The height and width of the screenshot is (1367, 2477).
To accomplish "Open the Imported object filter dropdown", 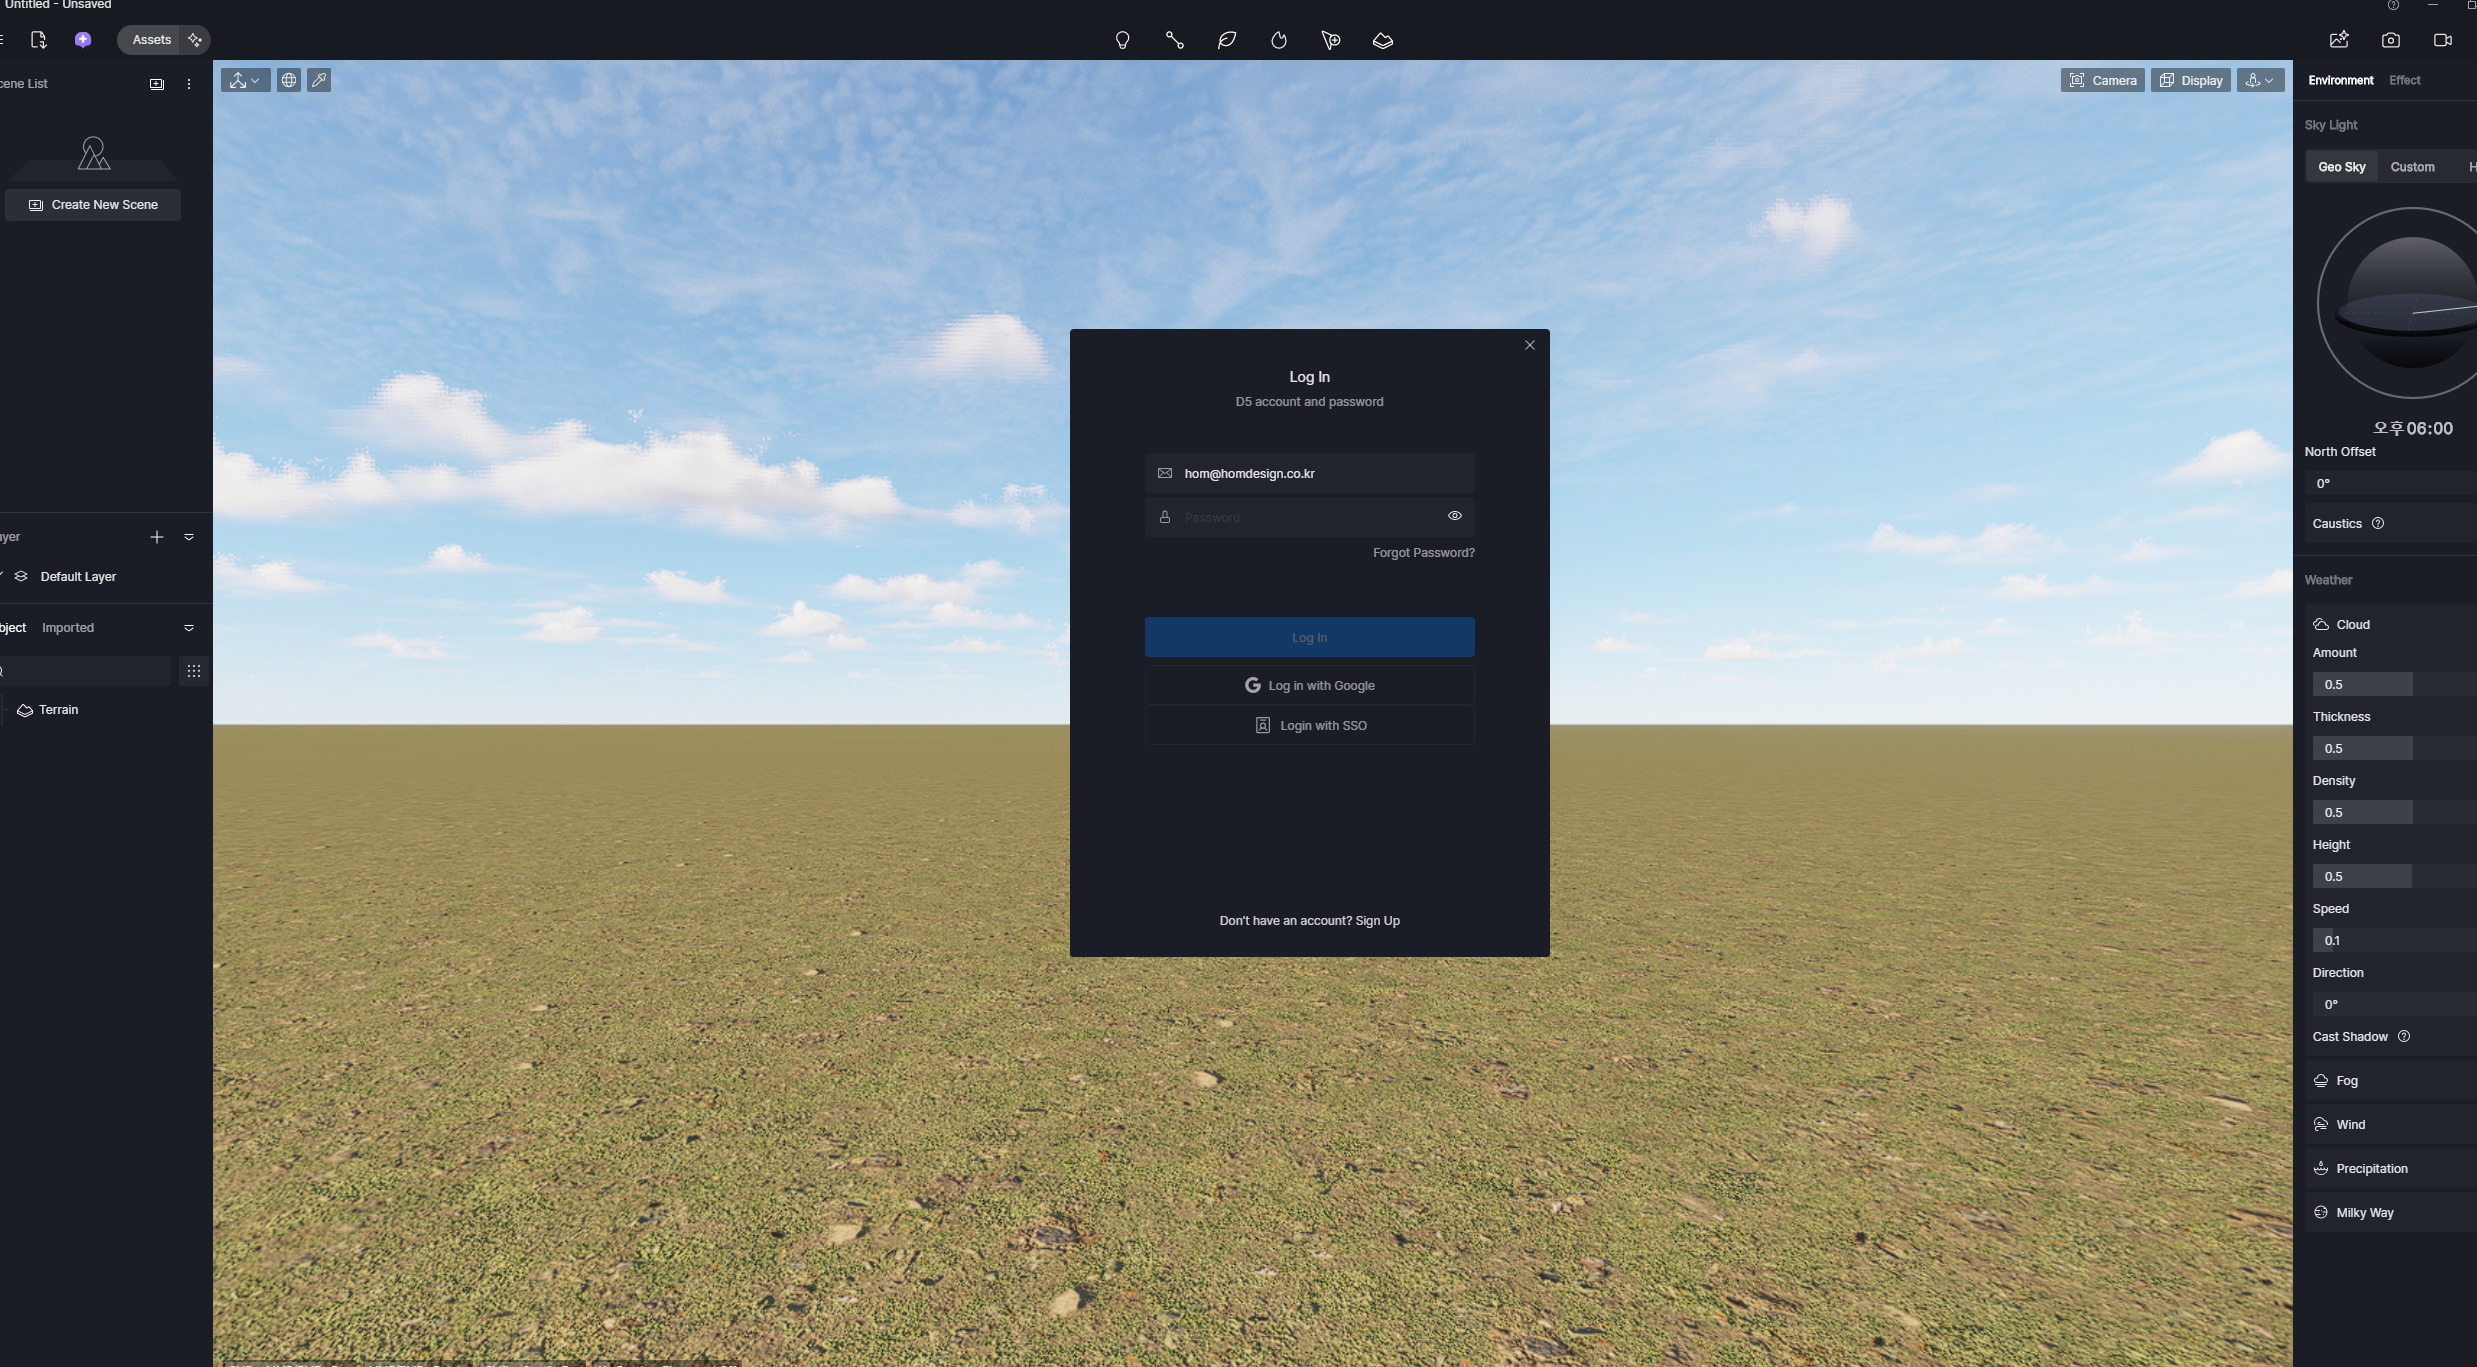I will coord(189,628).
